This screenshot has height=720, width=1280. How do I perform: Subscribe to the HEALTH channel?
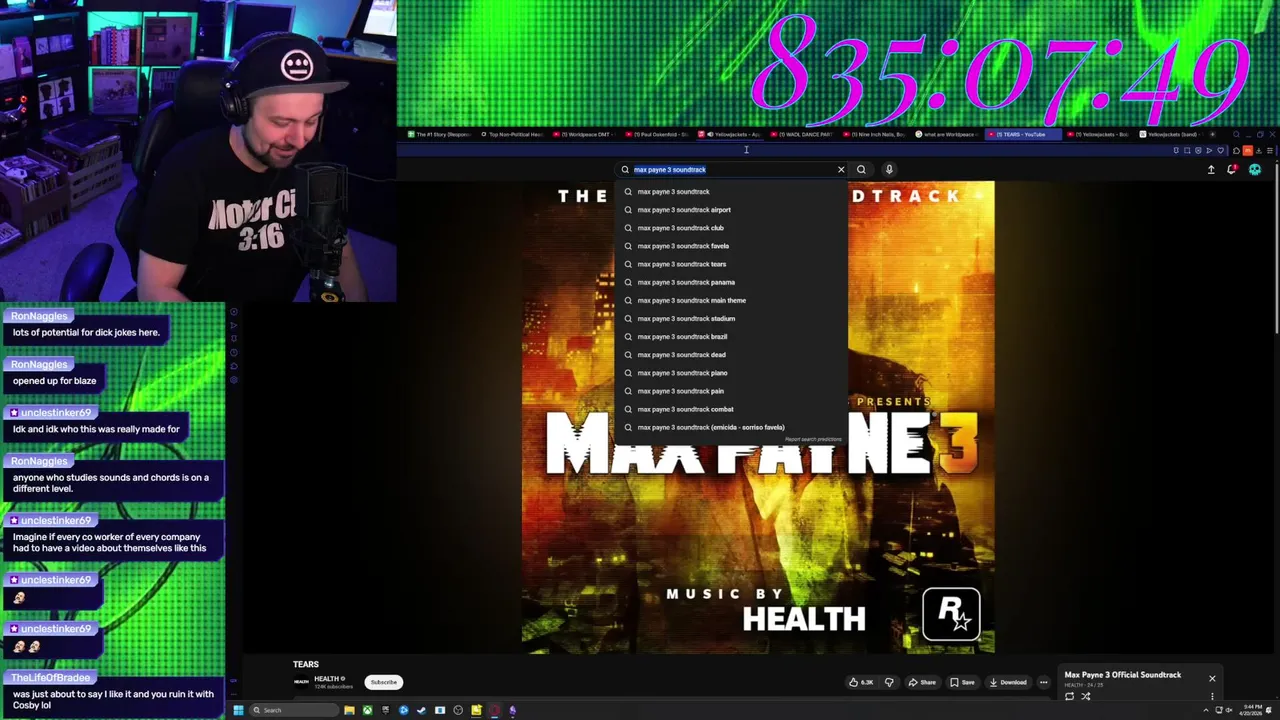coord(384,682)
